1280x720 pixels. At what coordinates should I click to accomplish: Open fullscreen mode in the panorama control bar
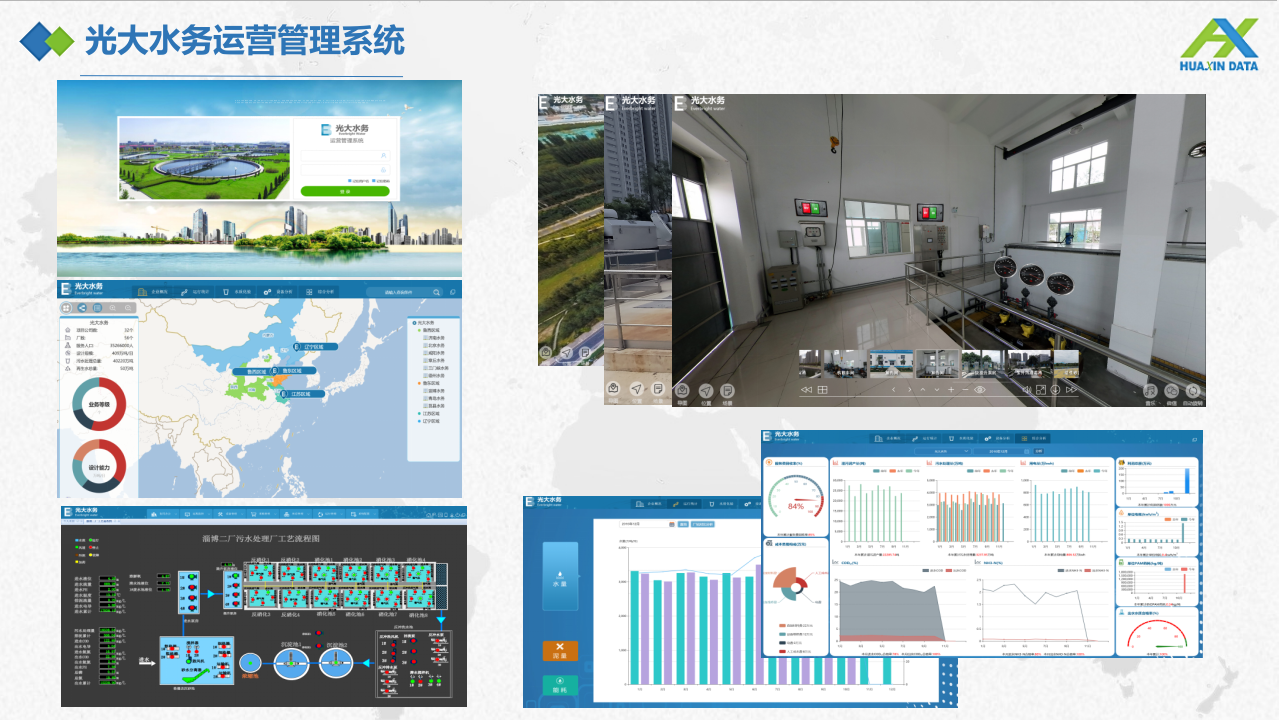(x=1041, y=389)
